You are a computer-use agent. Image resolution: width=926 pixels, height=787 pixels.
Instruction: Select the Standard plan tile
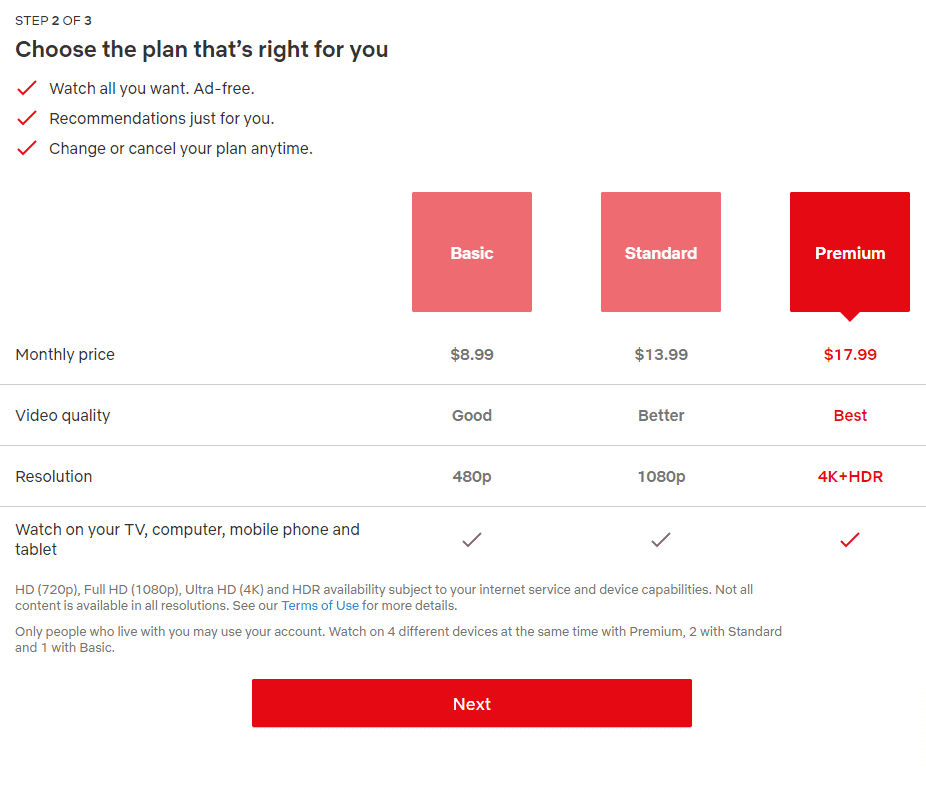pyautogui.click(x=661, y=252)
